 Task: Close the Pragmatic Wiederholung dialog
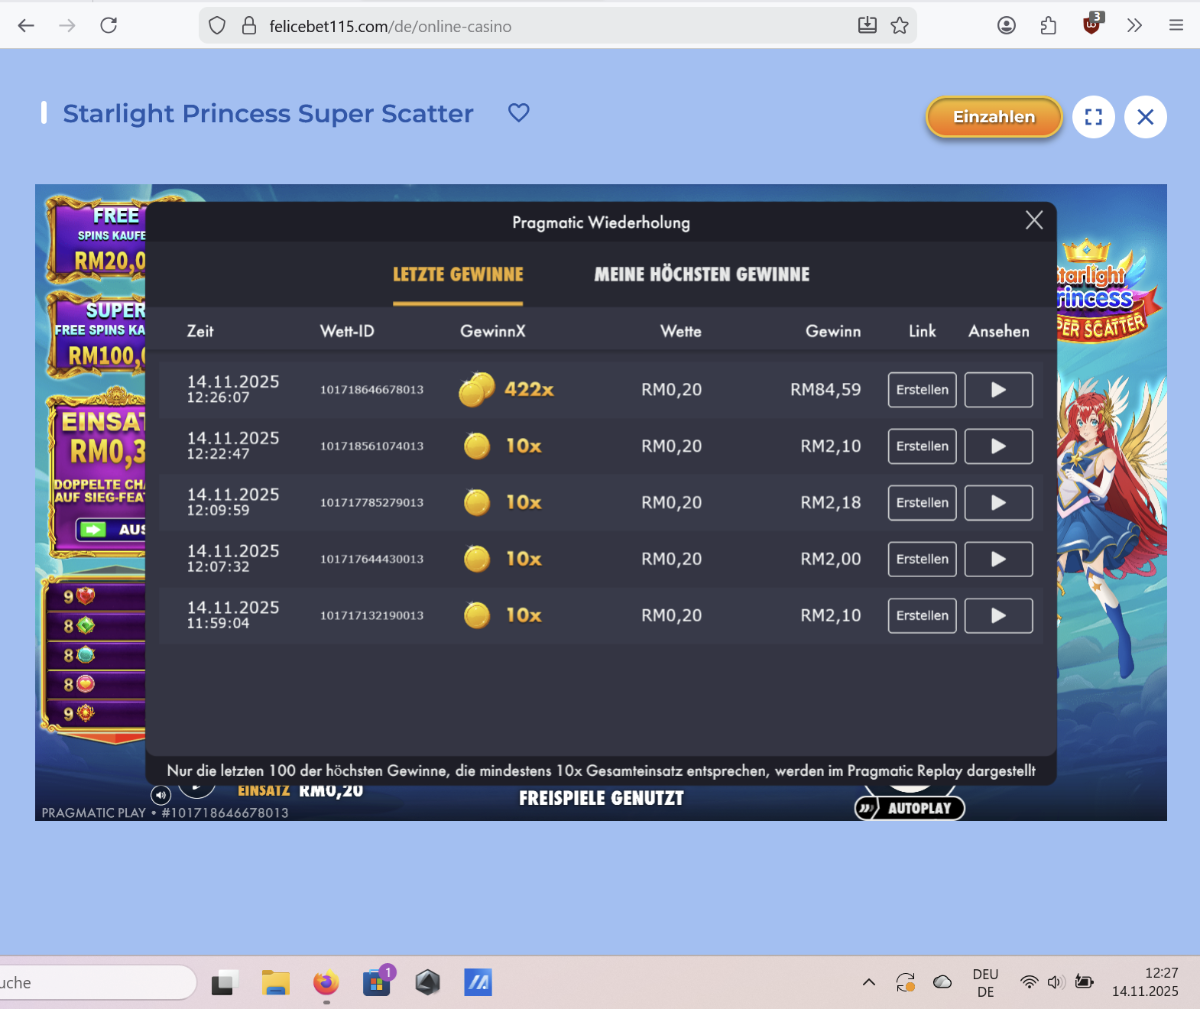point(1034,220)
